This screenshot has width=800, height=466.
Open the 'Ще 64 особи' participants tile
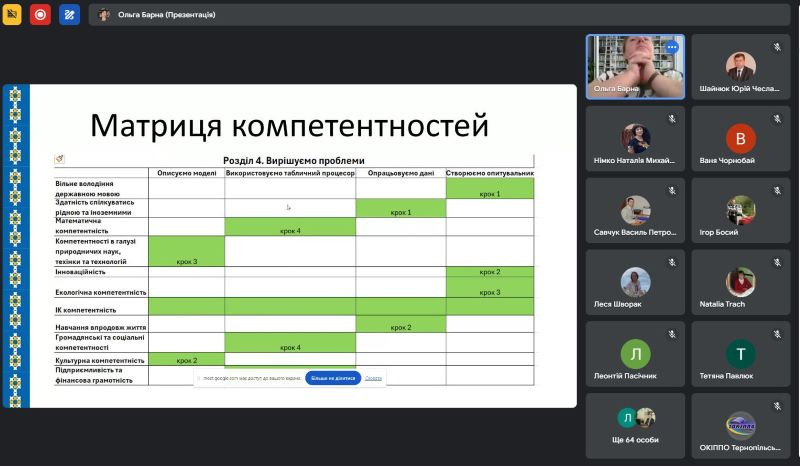click(635, 426)
